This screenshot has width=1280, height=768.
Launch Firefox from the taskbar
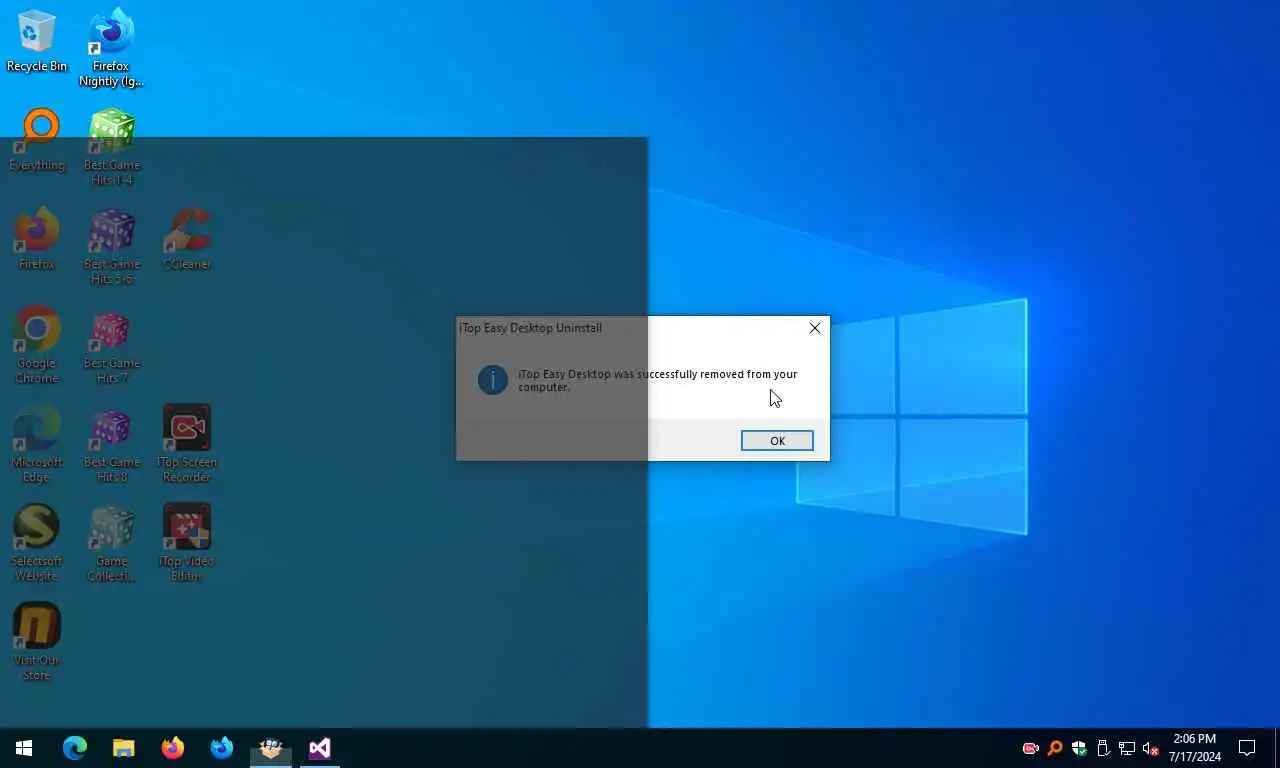click(172, 748)
